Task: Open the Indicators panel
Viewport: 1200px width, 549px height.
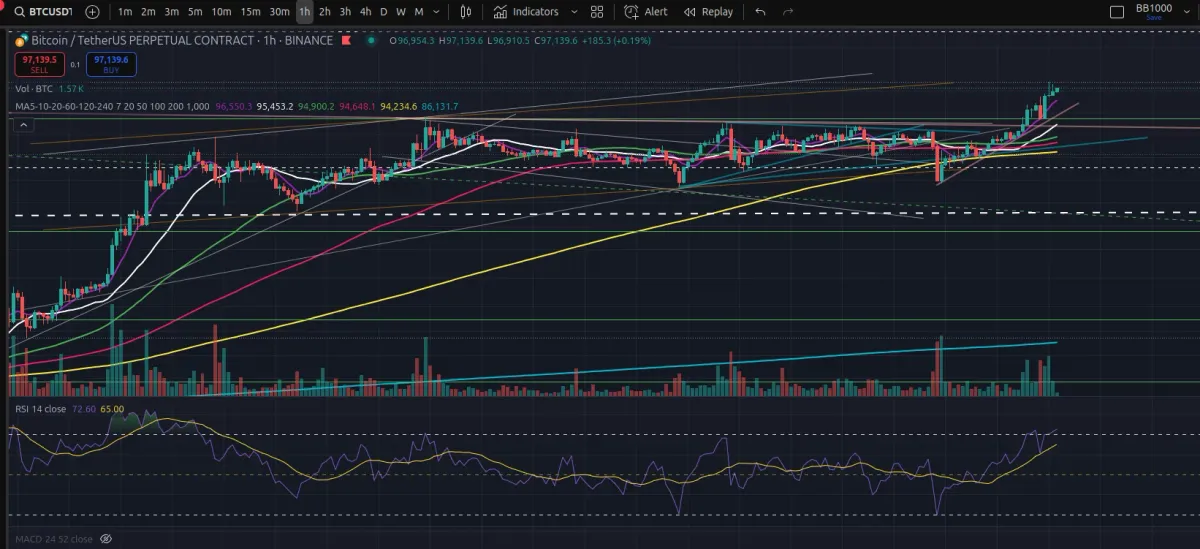Action: (x=526, y=12)
